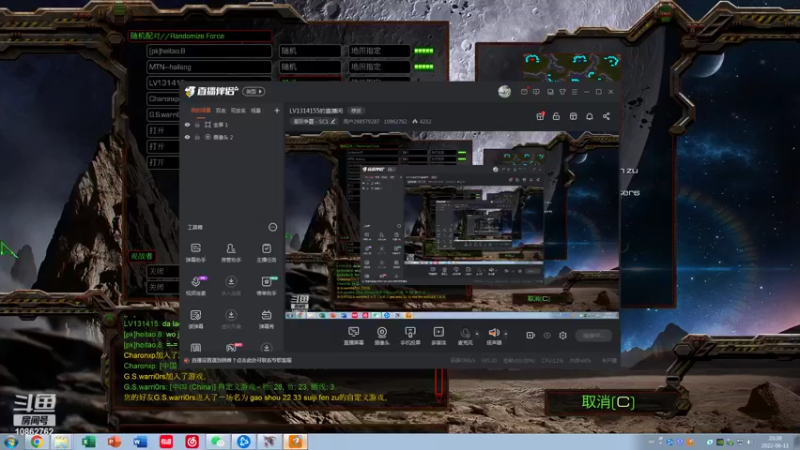Add a 摄像头 camera source
800x450 pixels.
[x=382, y=336]
